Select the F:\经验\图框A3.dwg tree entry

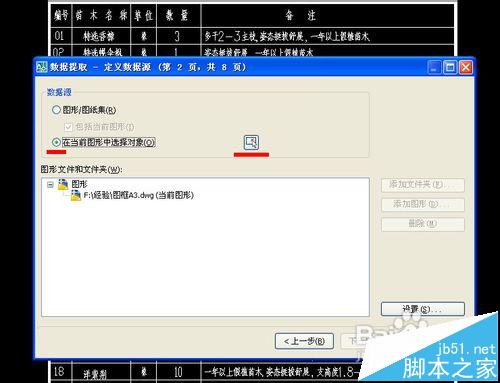(x=138, y=195)
